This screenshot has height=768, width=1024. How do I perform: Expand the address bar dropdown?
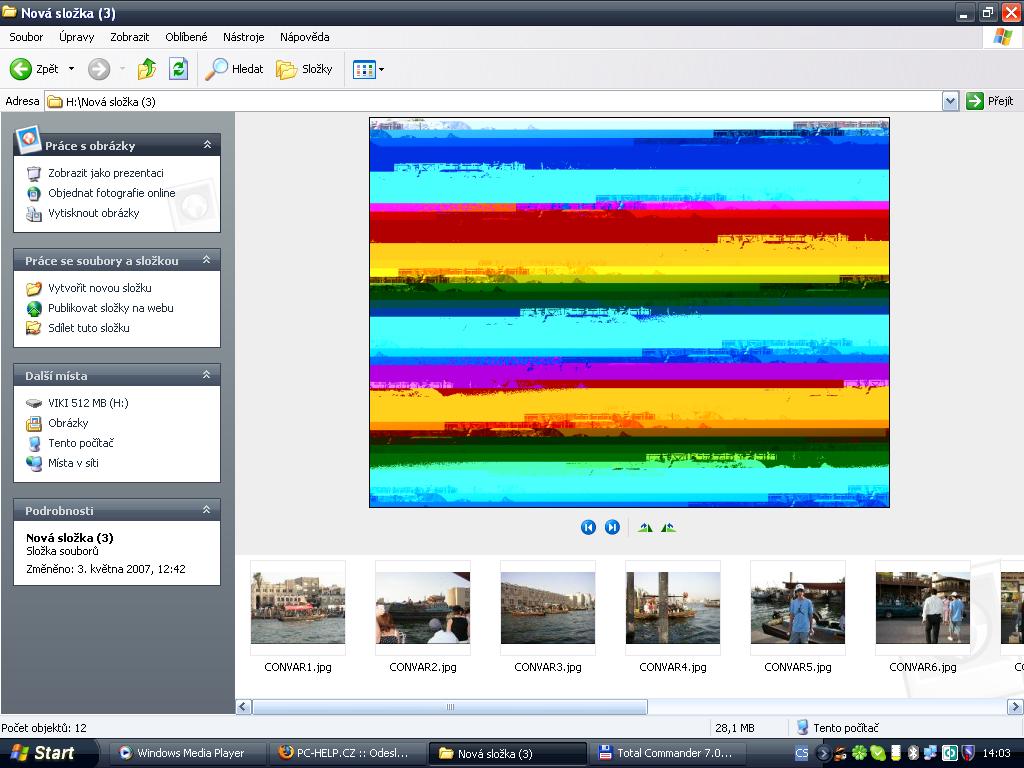pos(950,101)
